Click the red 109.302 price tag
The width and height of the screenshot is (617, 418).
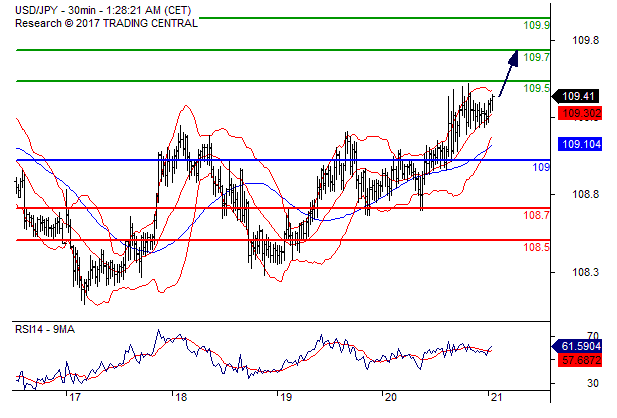click(x=580, y=113)
